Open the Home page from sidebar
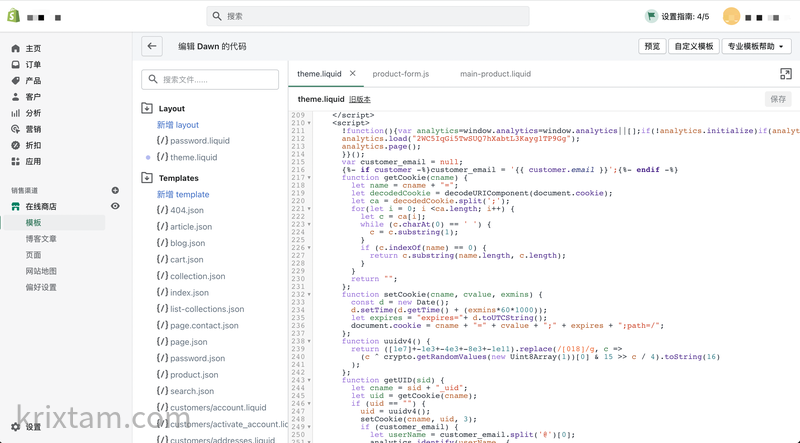Screen dimensions: 800x443 click(33, 48)
